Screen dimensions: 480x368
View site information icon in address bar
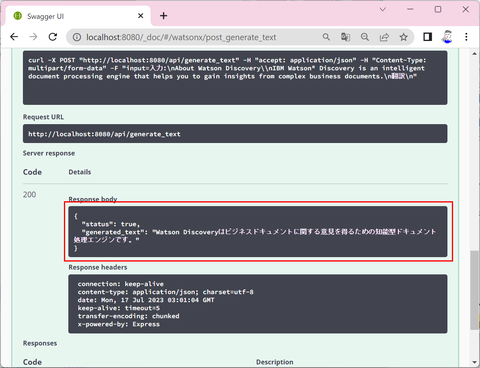[77, 37]
